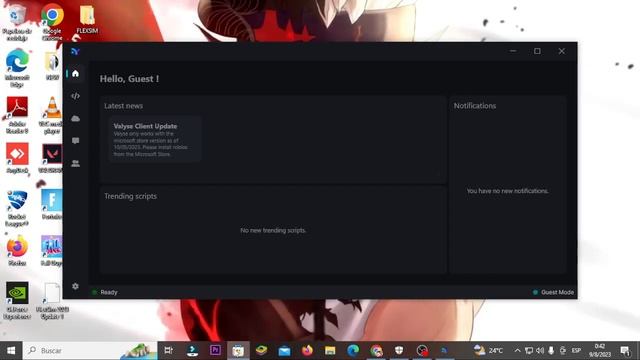Open the notification center icon

point(625,351)
